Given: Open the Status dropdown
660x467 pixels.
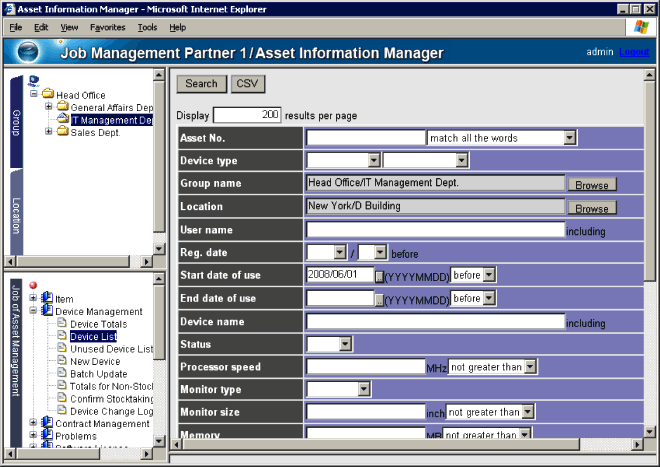Looking at the screenshot, I should [x=345, y=344].
